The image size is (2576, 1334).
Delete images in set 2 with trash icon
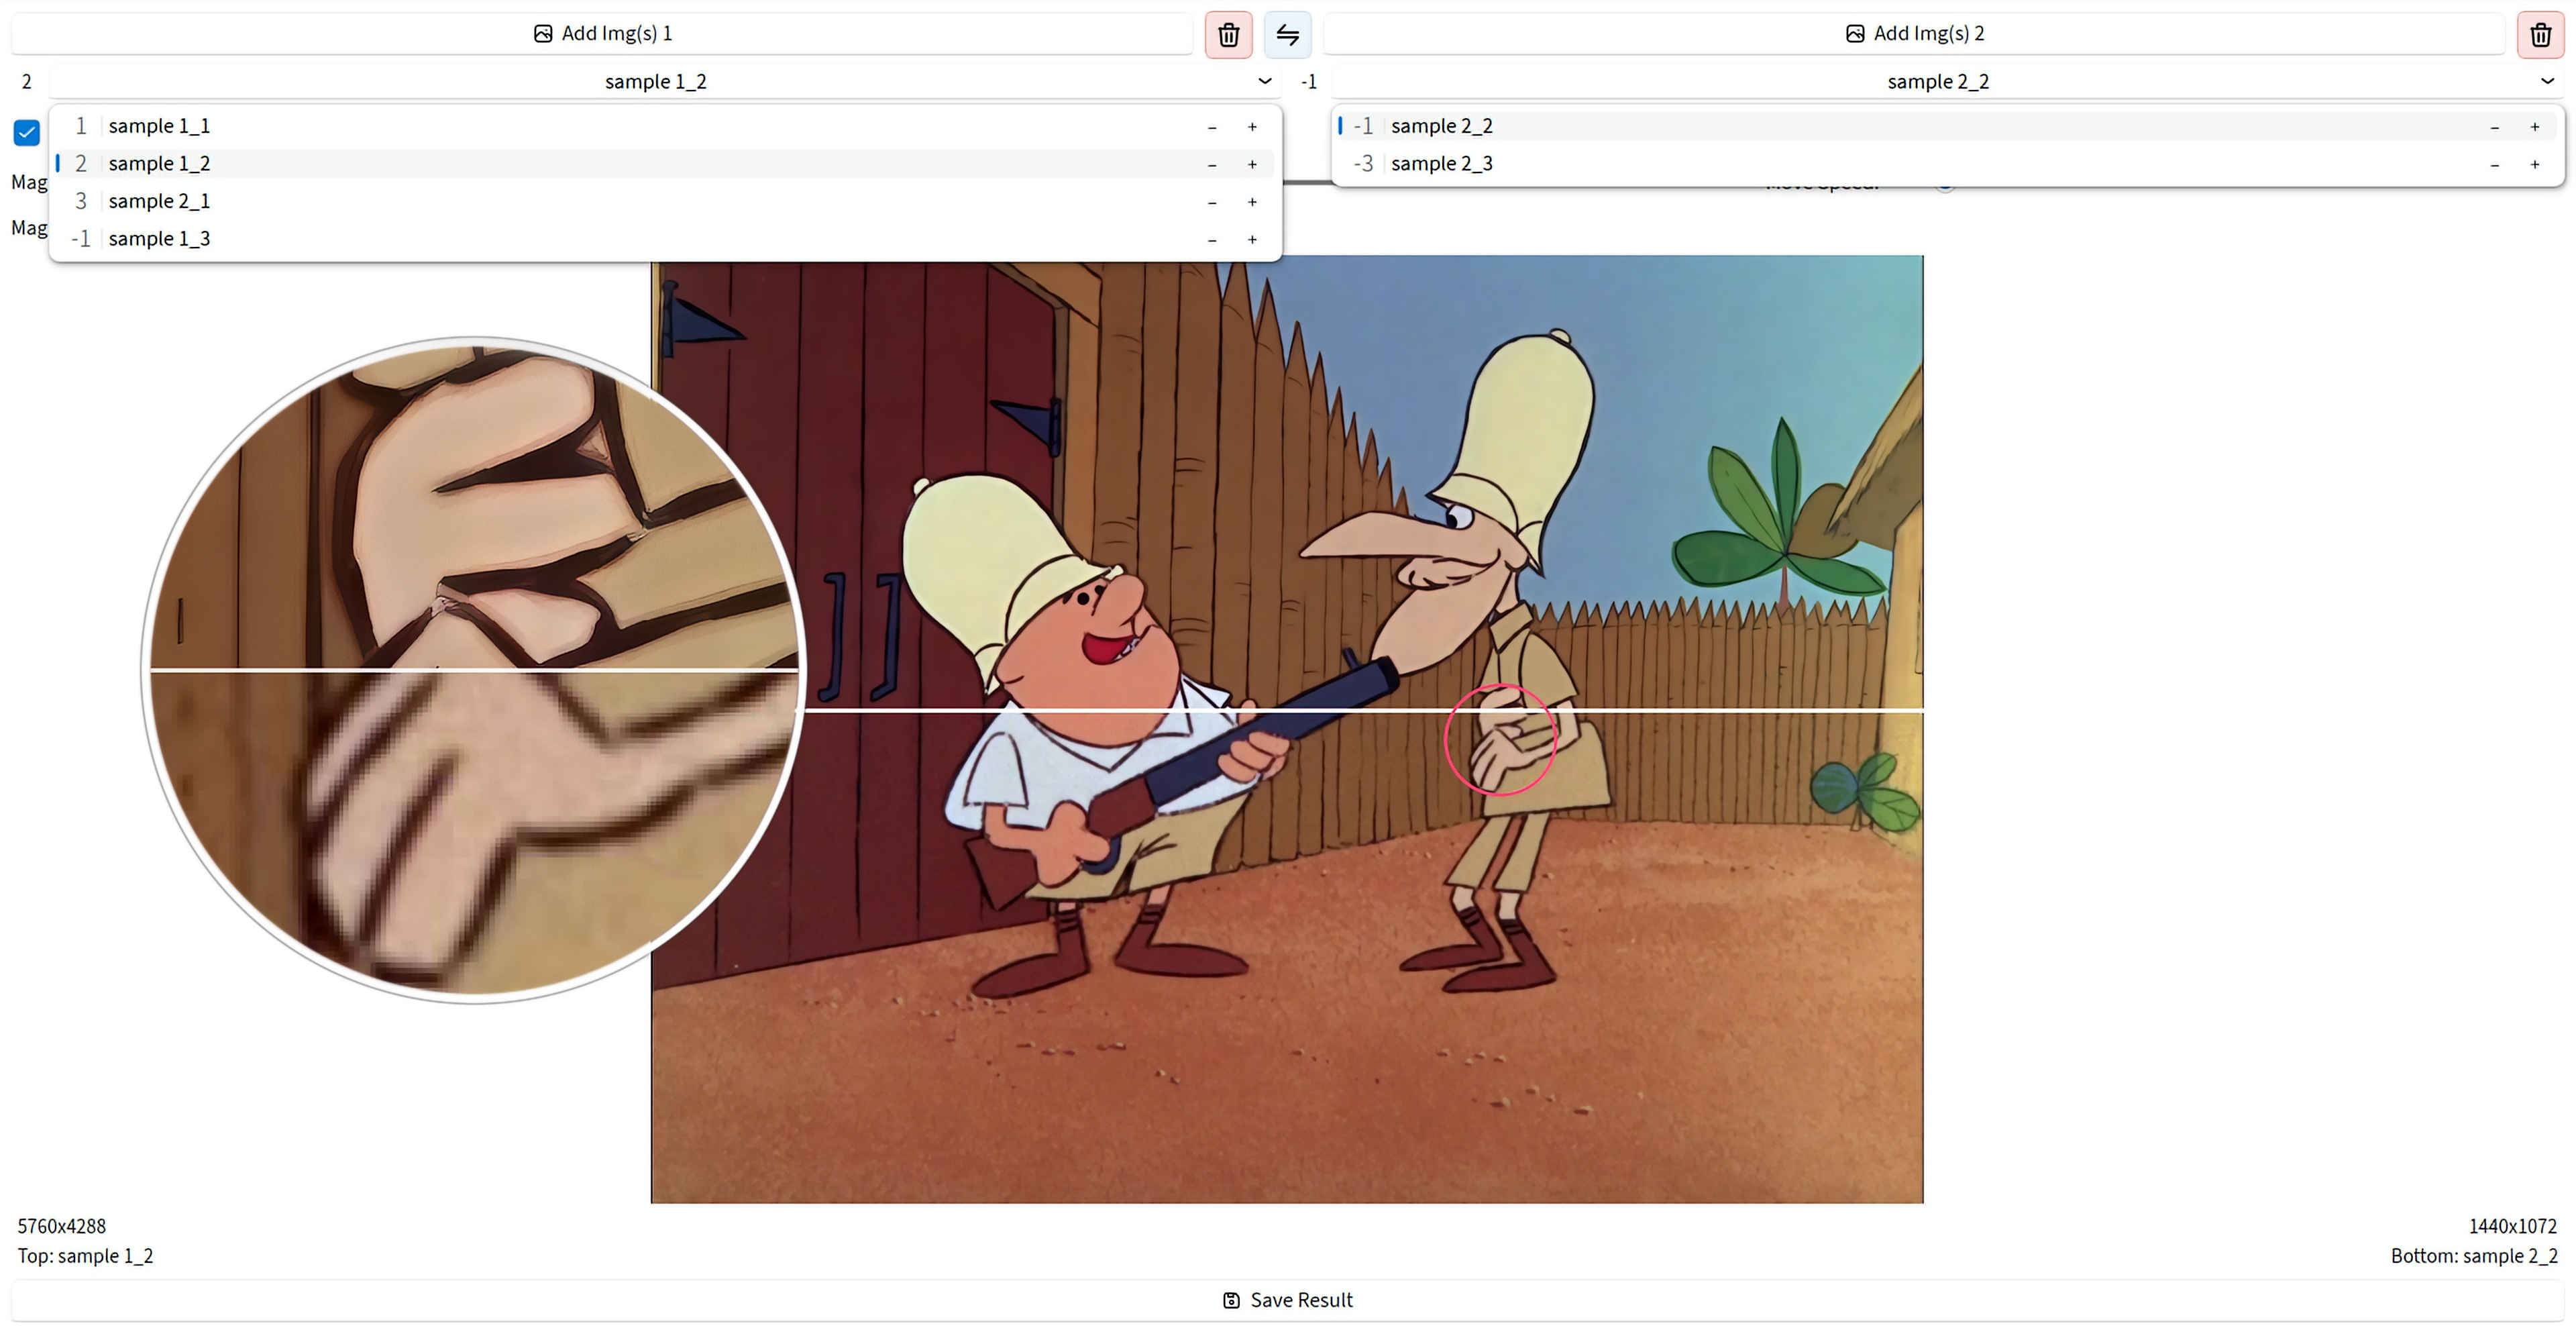coord(2540,35)
